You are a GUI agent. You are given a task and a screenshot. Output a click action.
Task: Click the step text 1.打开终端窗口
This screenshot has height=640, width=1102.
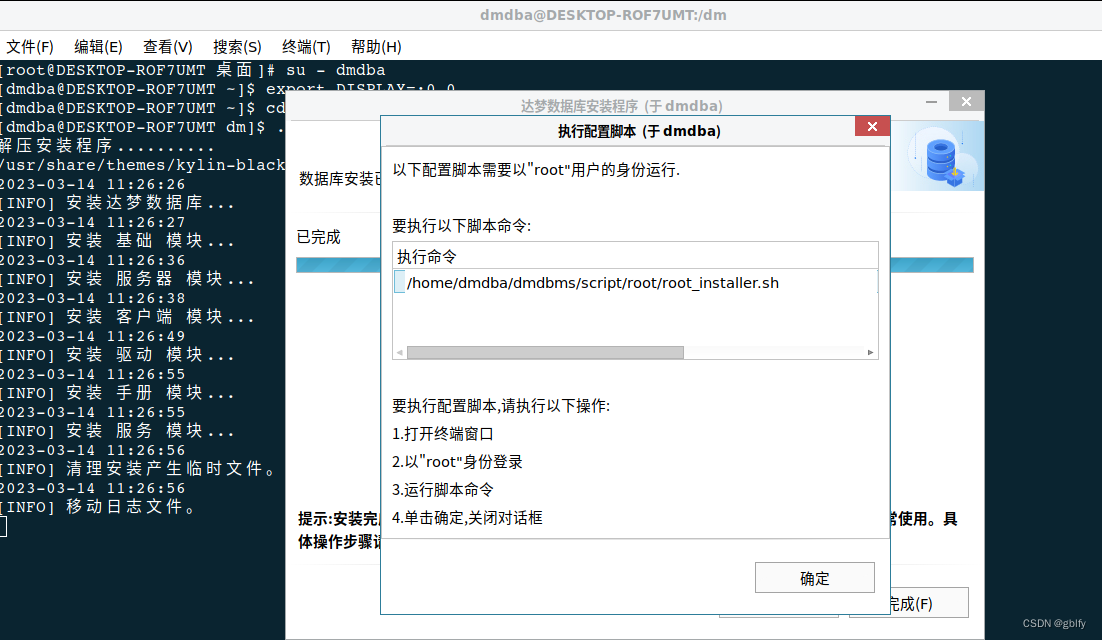[443, 434]
